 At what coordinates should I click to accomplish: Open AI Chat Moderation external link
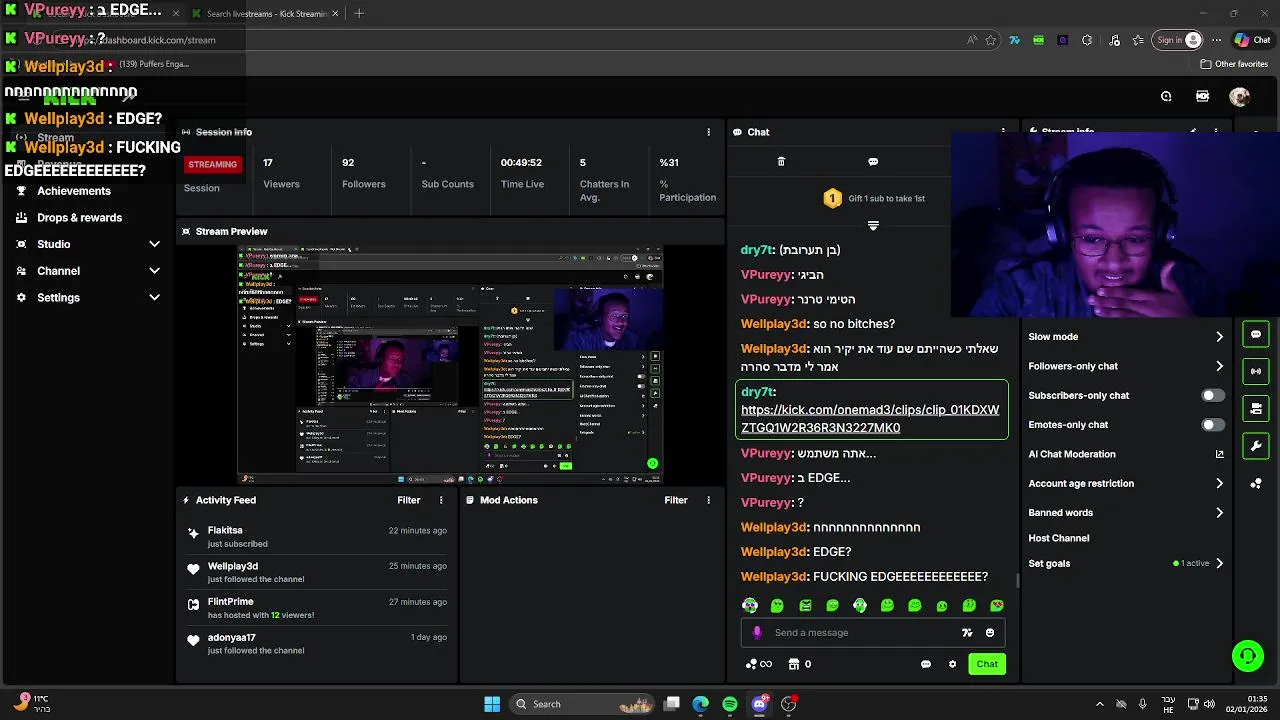(1219, 454)
